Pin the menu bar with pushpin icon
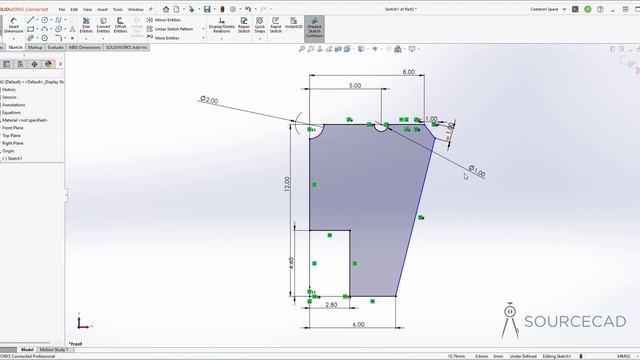 pyautogui.click(x=151, y=9)
